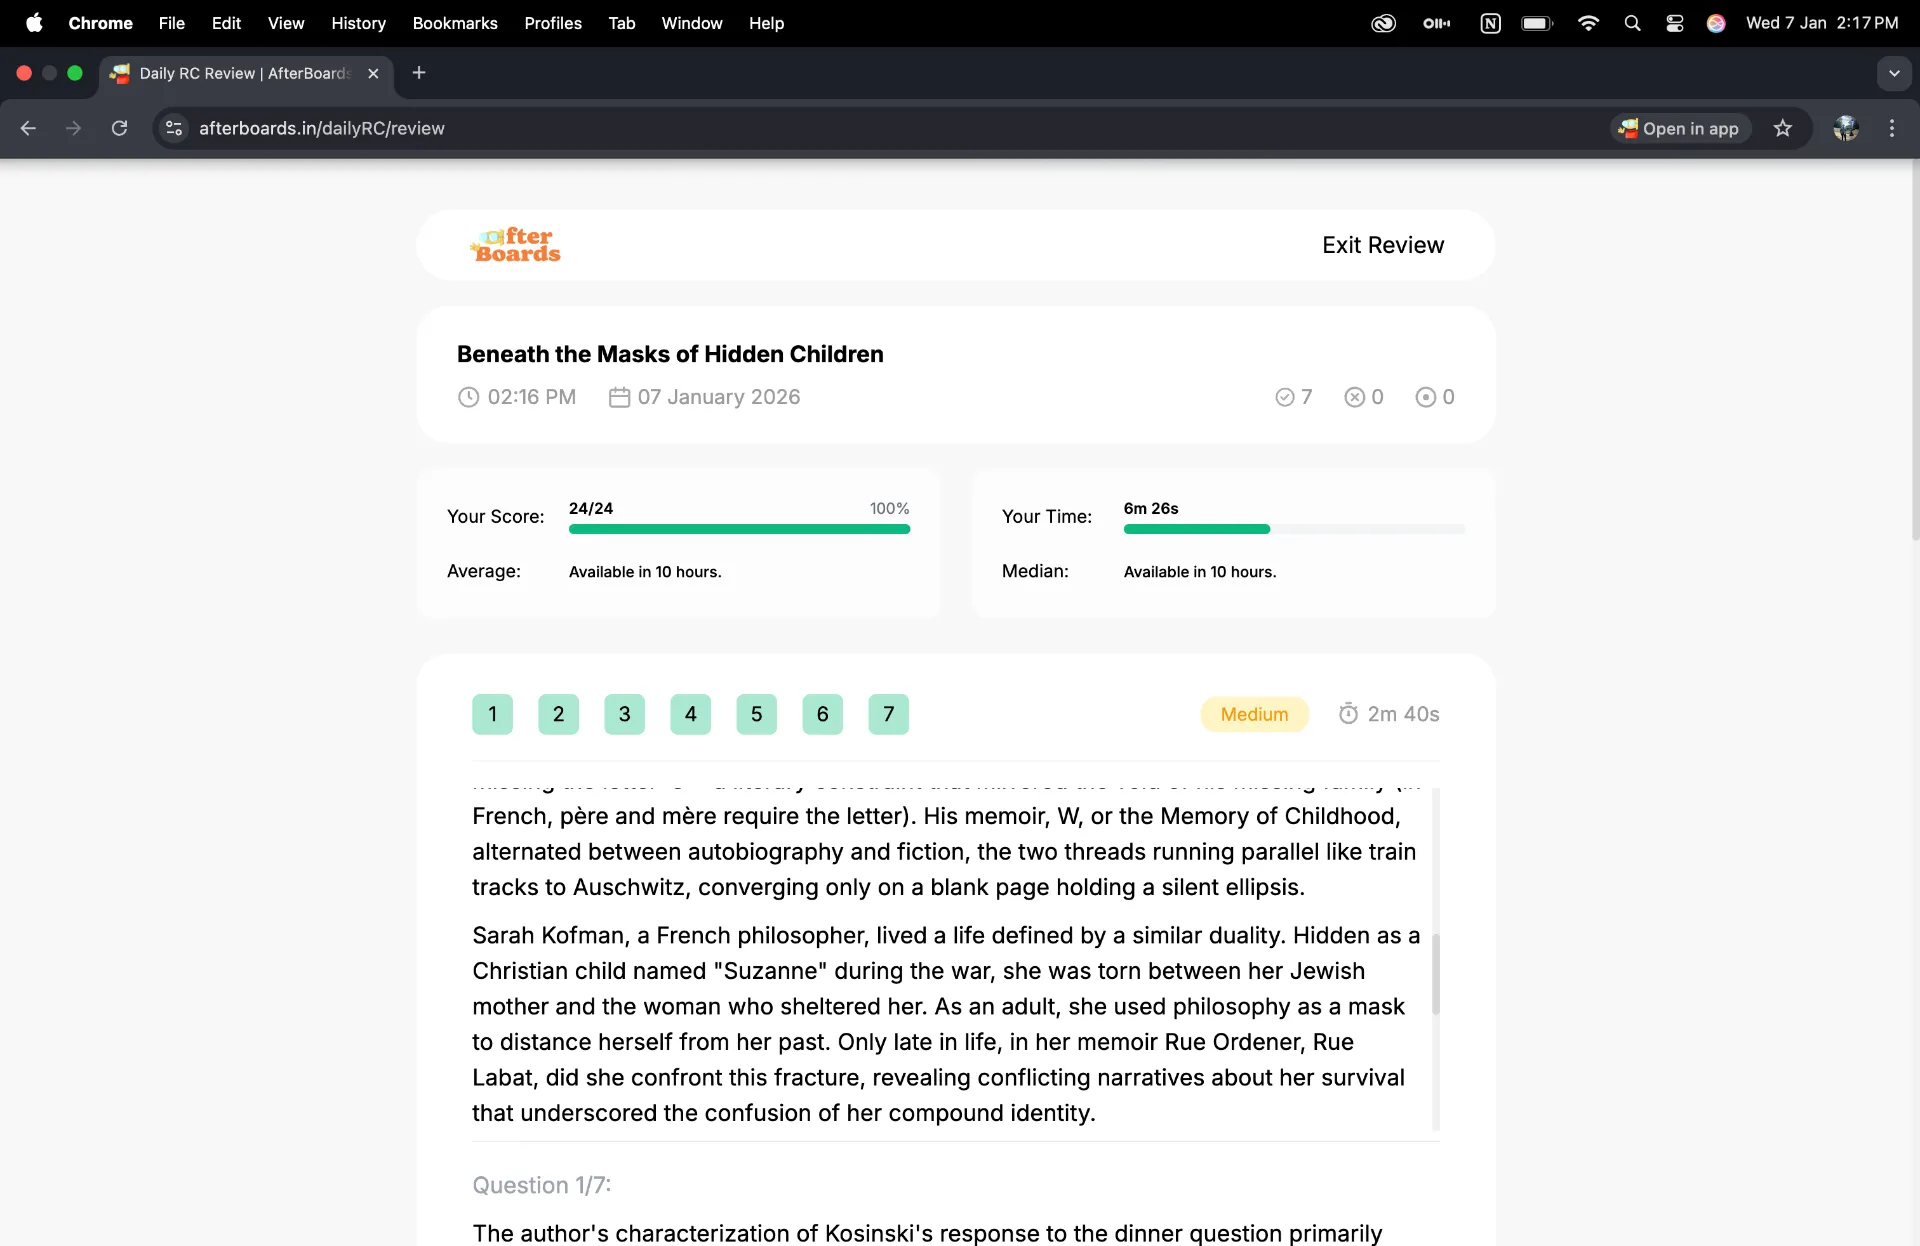Jump to question 7
Viewport: 1920px width, 1246px height.
click(888, 714)
